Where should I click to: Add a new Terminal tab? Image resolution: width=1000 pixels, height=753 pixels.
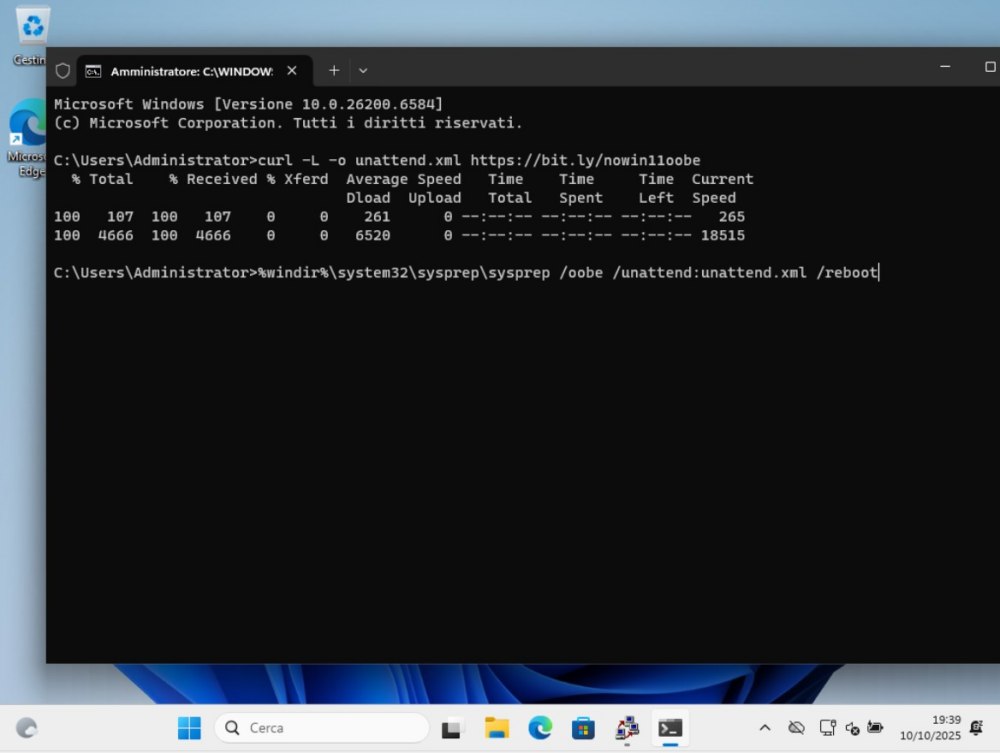click(334, 71)
